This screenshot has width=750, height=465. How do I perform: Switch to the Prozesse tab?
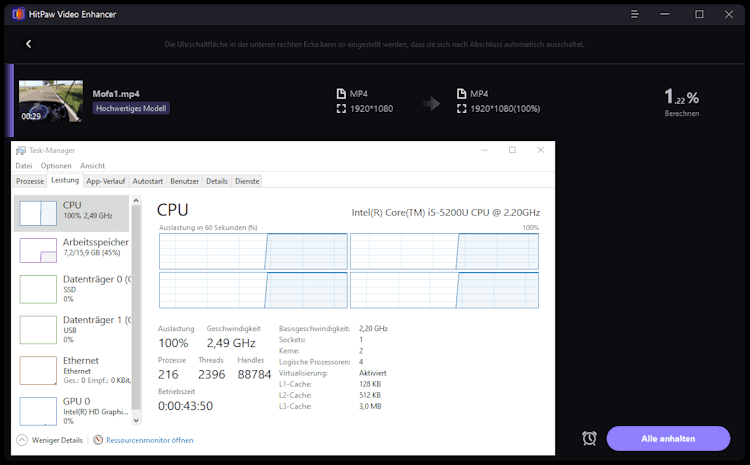coord(30,181)
